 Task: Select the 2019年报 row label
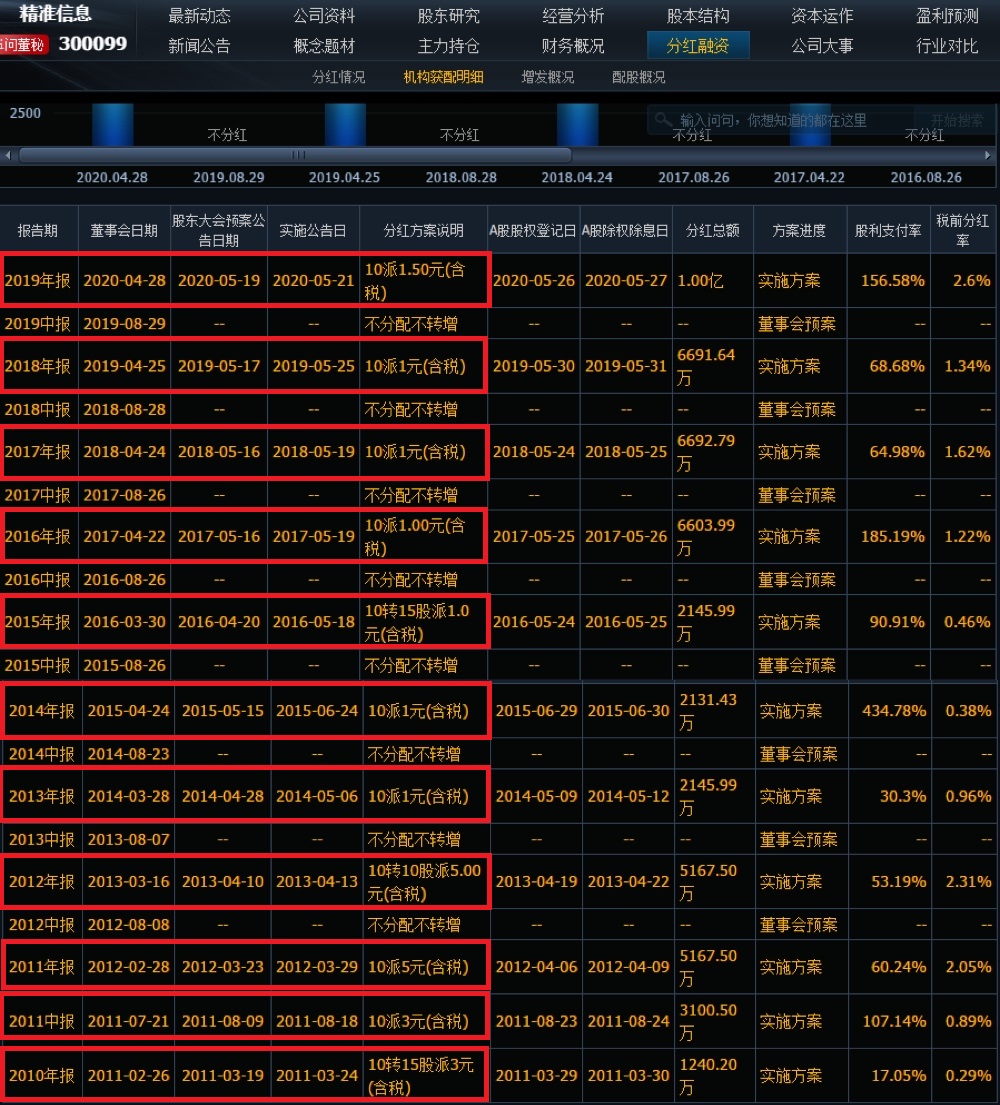(x=37, y=280)
